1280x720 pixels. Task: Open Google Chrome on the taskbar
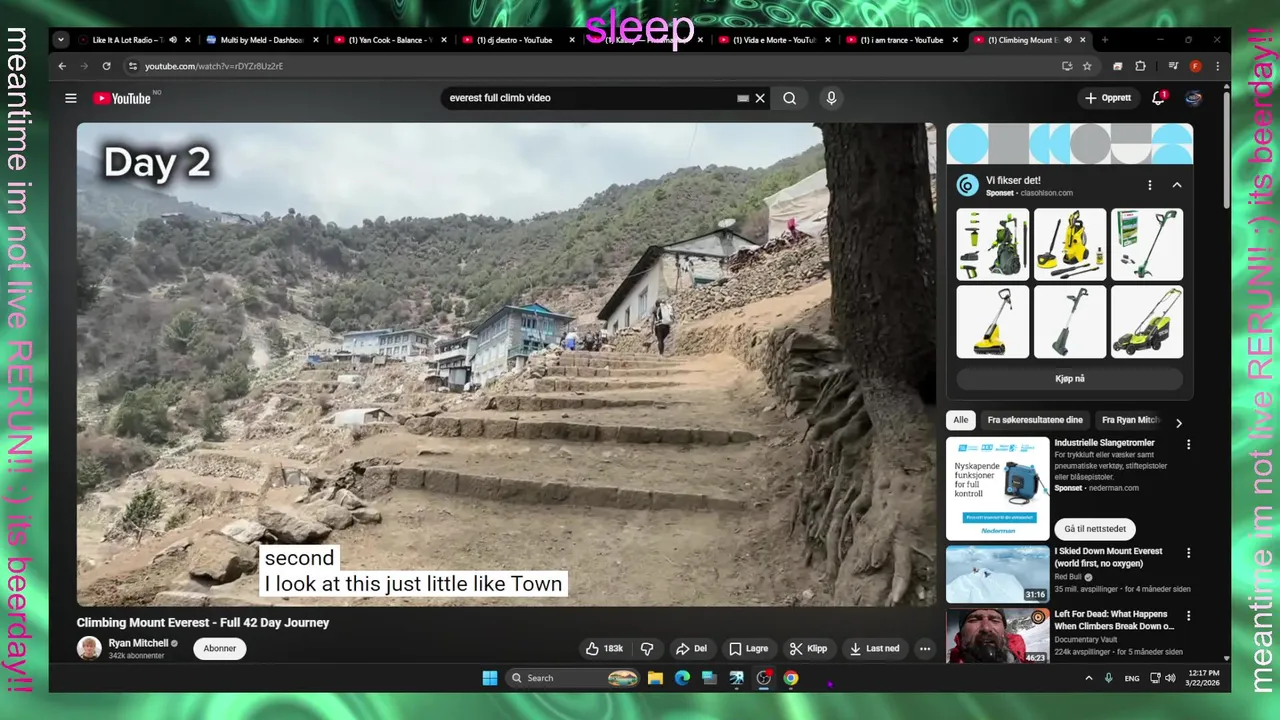point(791,678)
